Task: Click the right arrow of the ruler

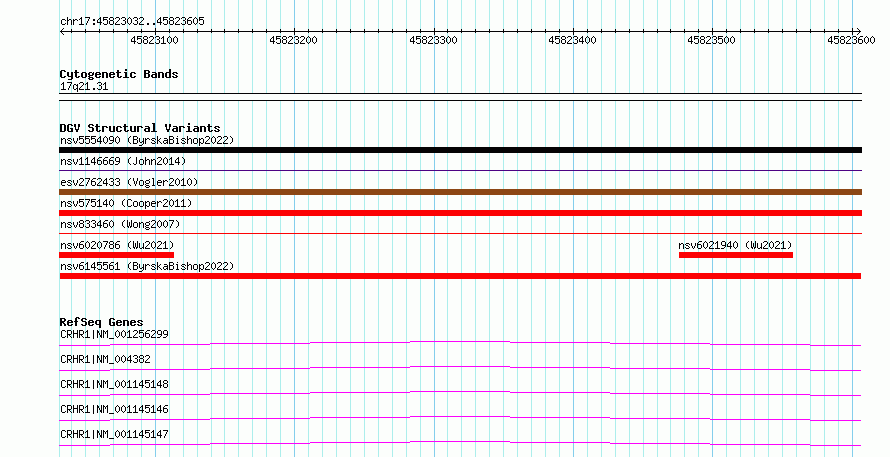Action: [858, 32]
